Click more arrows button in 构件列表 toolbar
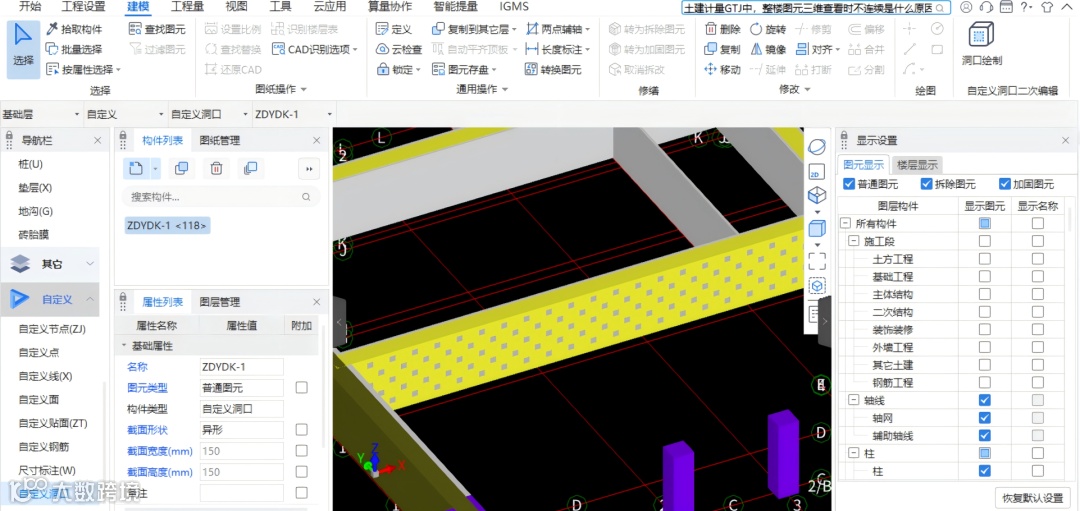The height and width of the screenshot is (511, 1080). pos(309,168)
